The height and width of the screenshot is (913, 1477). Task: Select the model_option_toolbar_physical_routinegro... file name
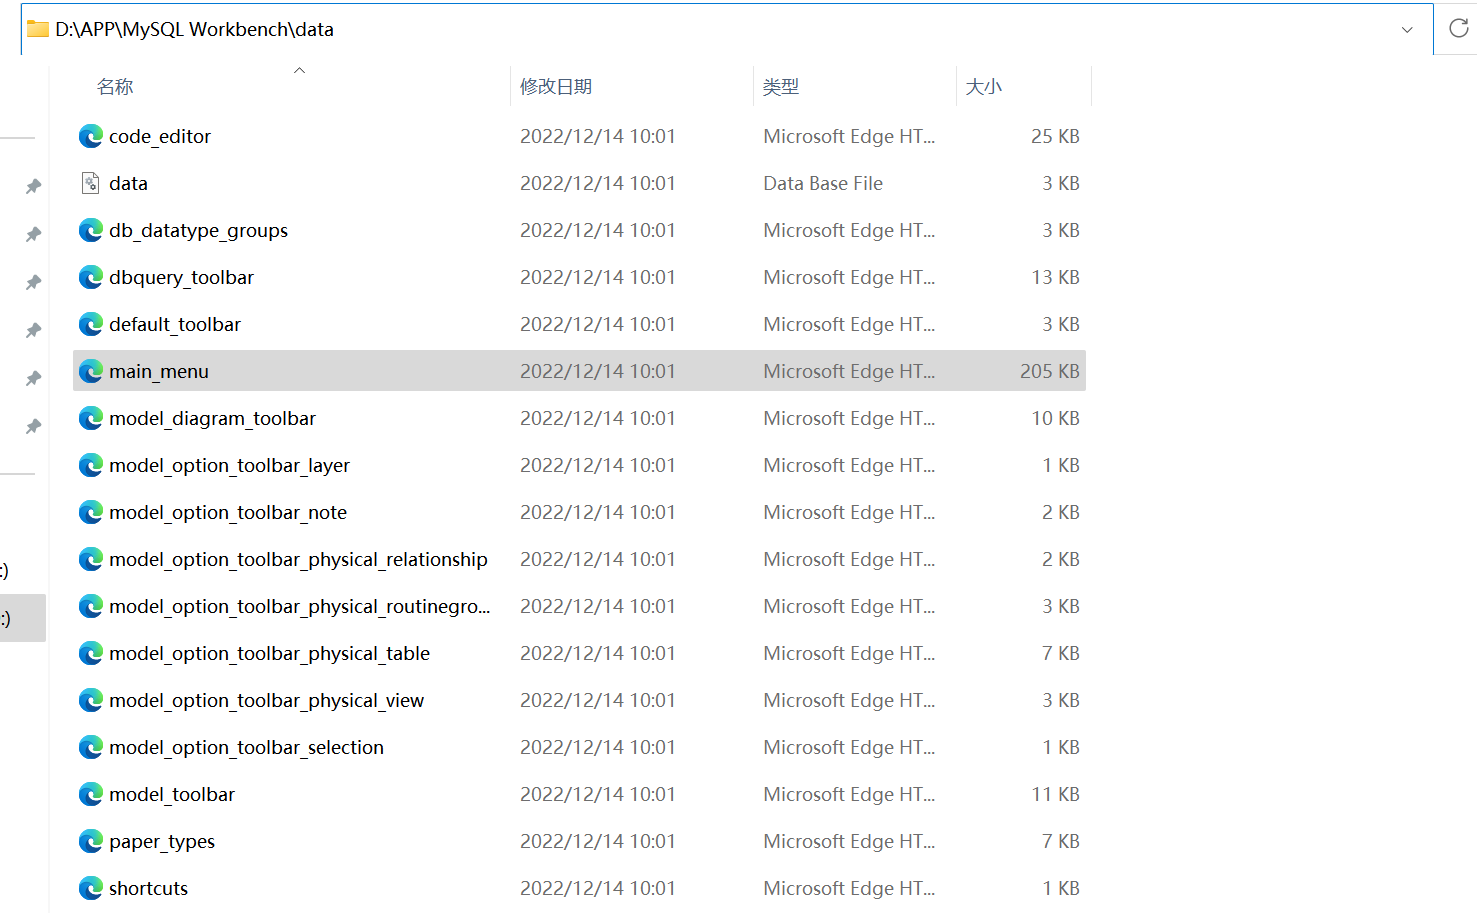[x=300, y=606]
